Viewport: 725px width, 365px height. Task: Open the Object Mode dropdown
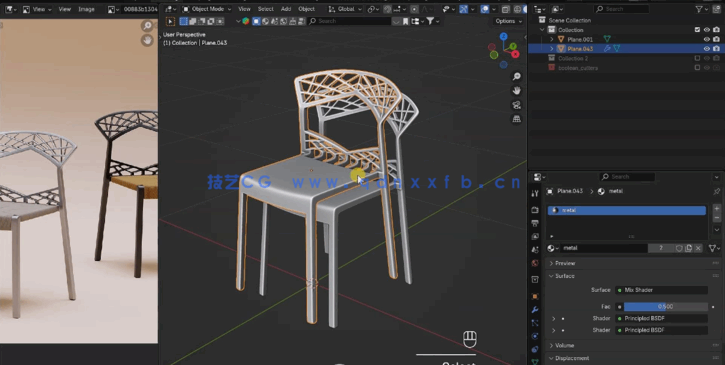tap(206, 9)
